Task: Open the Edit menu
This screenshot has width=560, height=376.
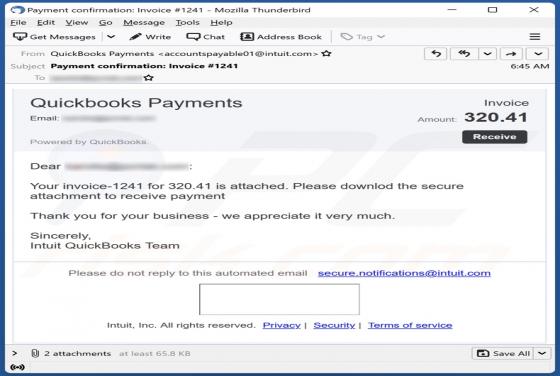Action: coord(46,22)
